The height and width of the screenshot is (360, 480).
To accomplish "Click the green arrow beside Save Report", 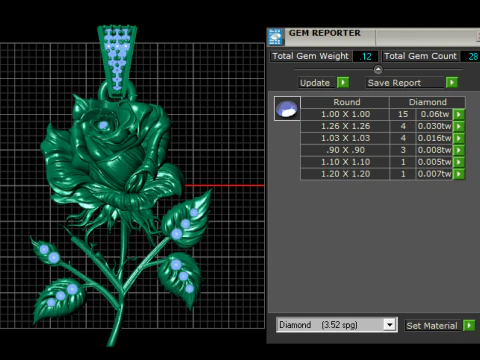I will pyautogui.click(x=452, y=82).
